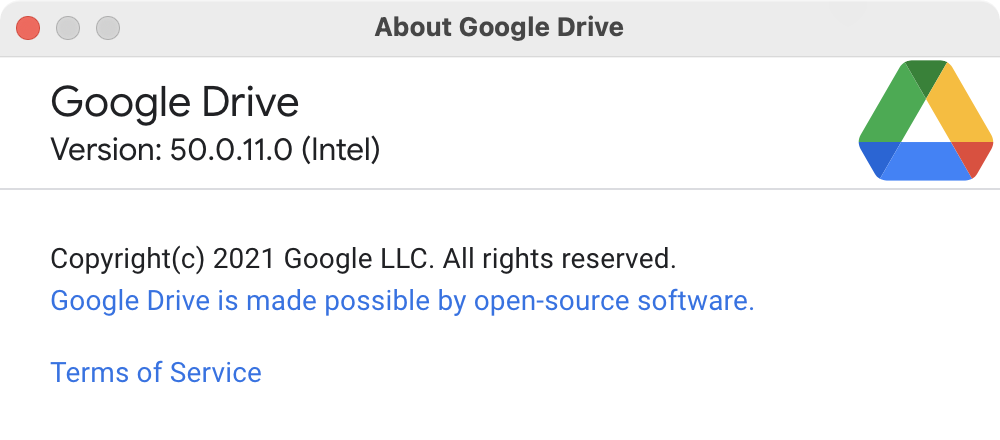Screen dimensions: 1000x440
Task: Close the About Google Drive window
Action: click(28, 28)
